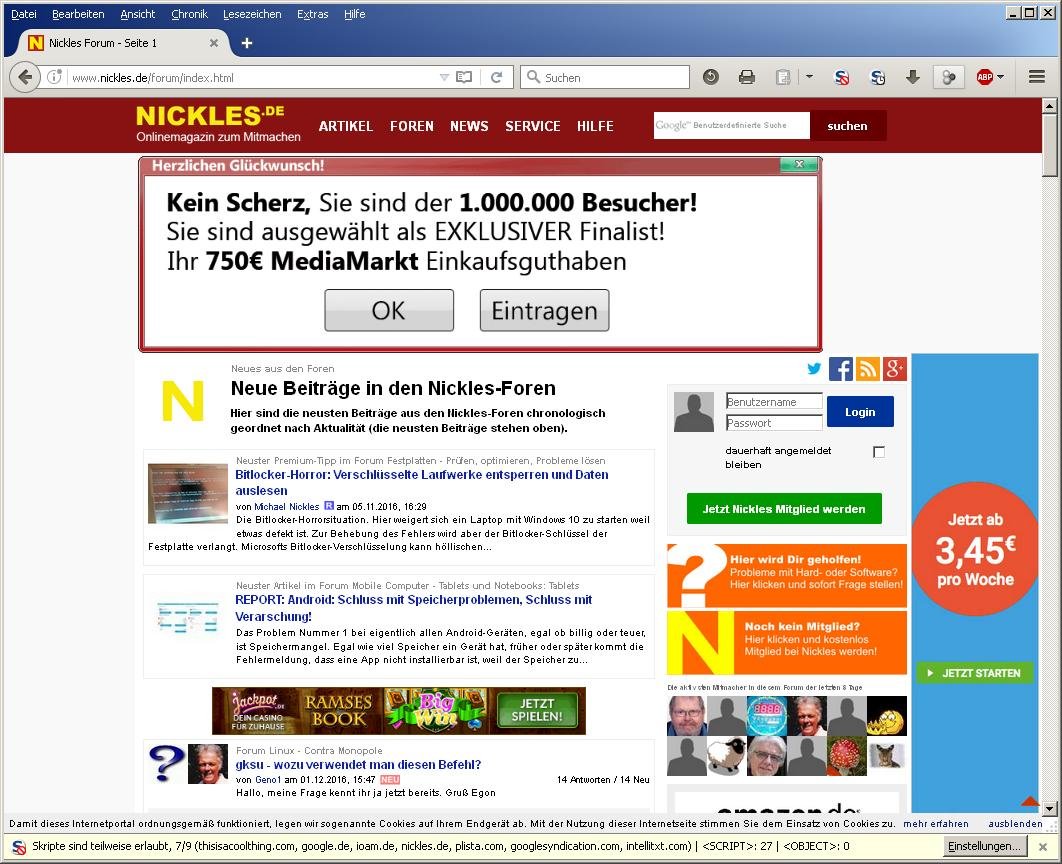1062x864 pixels.
Task: Expand the dropdown arrow beside the clipboard icon
Action: pos(809,77)
